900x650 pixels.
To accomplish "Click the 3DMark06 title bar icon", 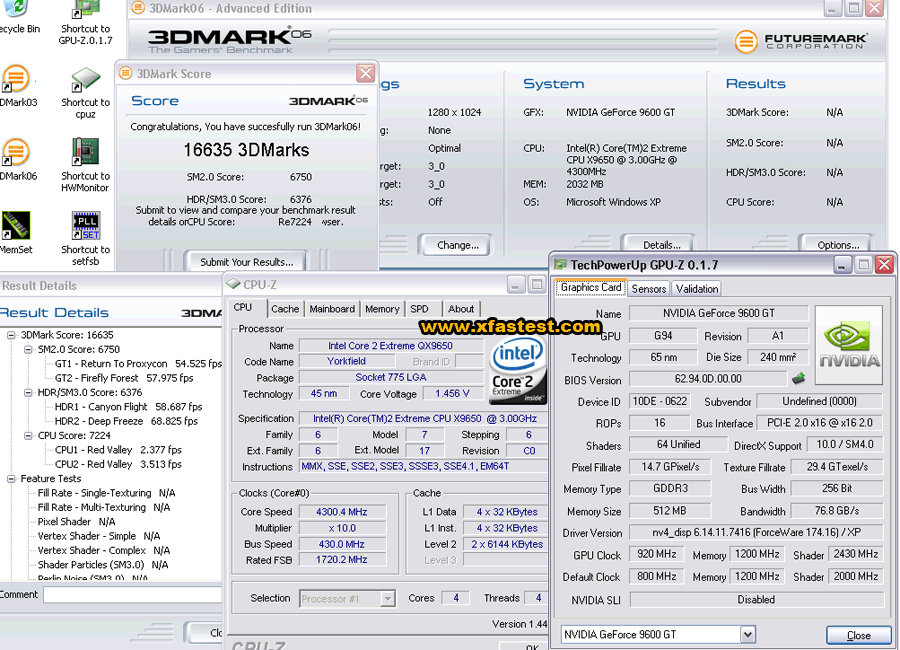I will pos(138,8).
